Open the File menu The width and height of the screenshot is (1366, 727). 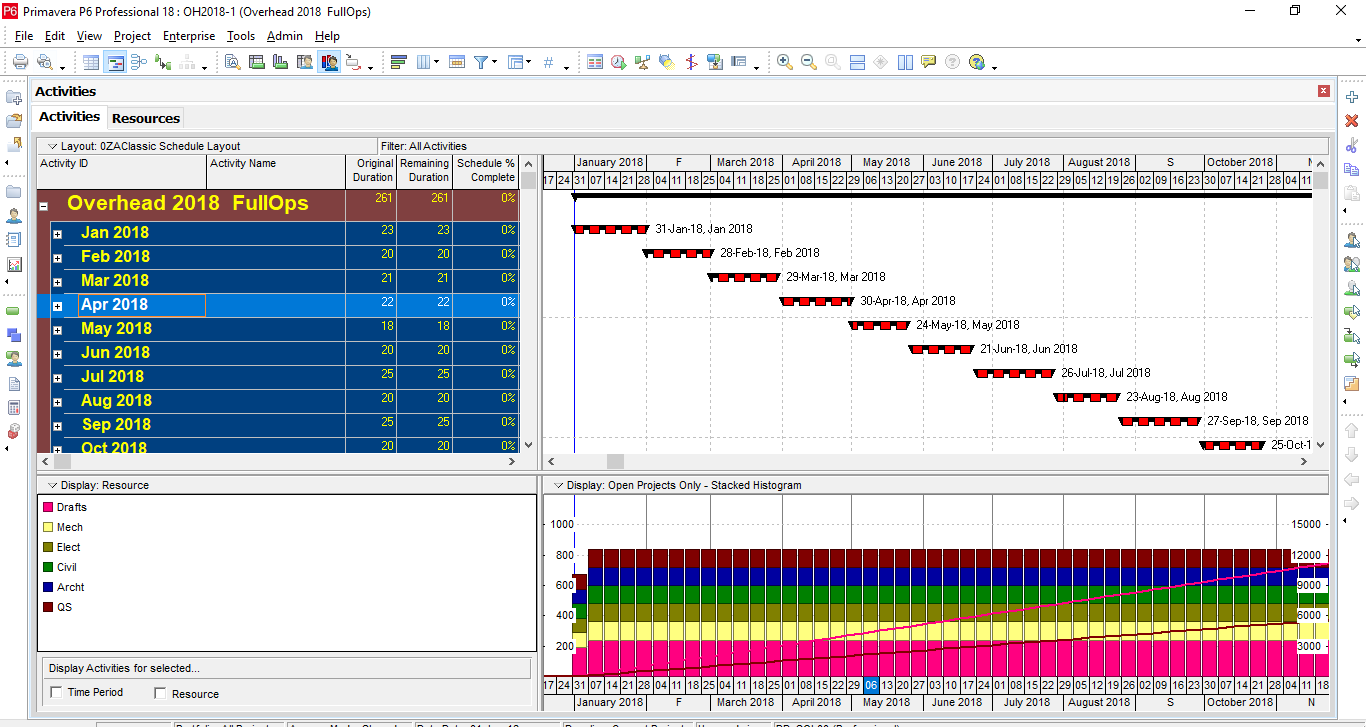[x=24, y=36]
